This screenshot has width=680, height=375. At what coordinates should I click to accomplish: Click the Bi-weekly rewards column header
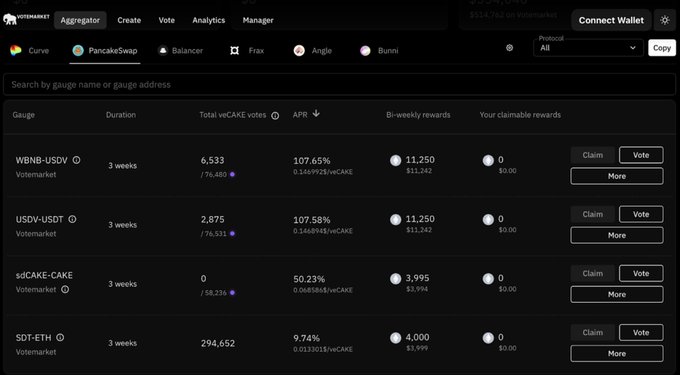click(418, 115)
